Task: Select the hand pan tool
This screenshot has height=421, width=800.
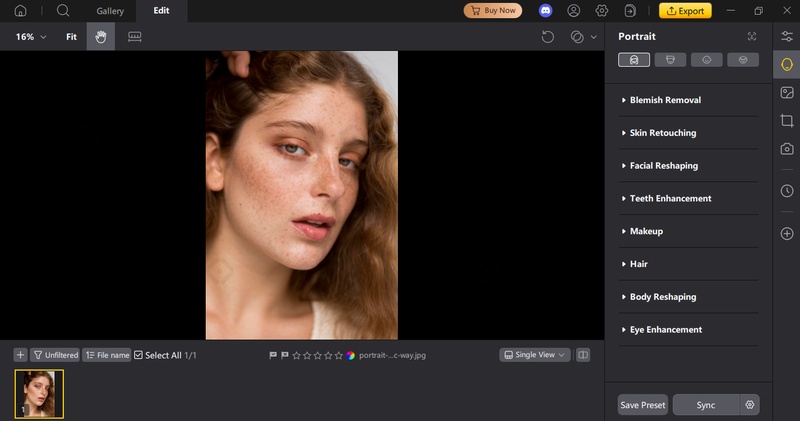Action: pos(101,37)
